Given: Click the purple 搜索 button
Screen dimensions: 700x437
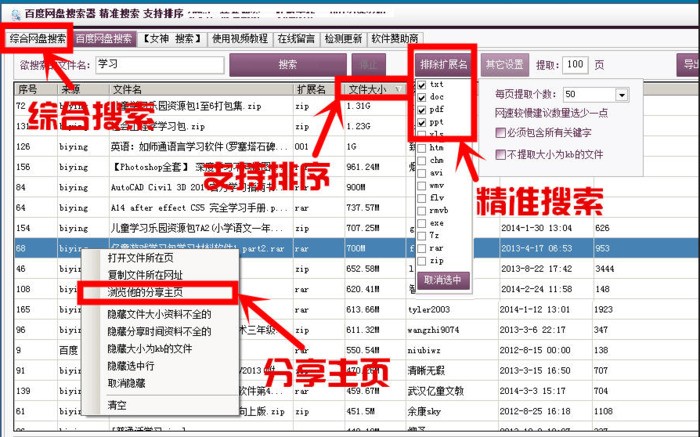Looking at the screenshot, I should 288,65.
